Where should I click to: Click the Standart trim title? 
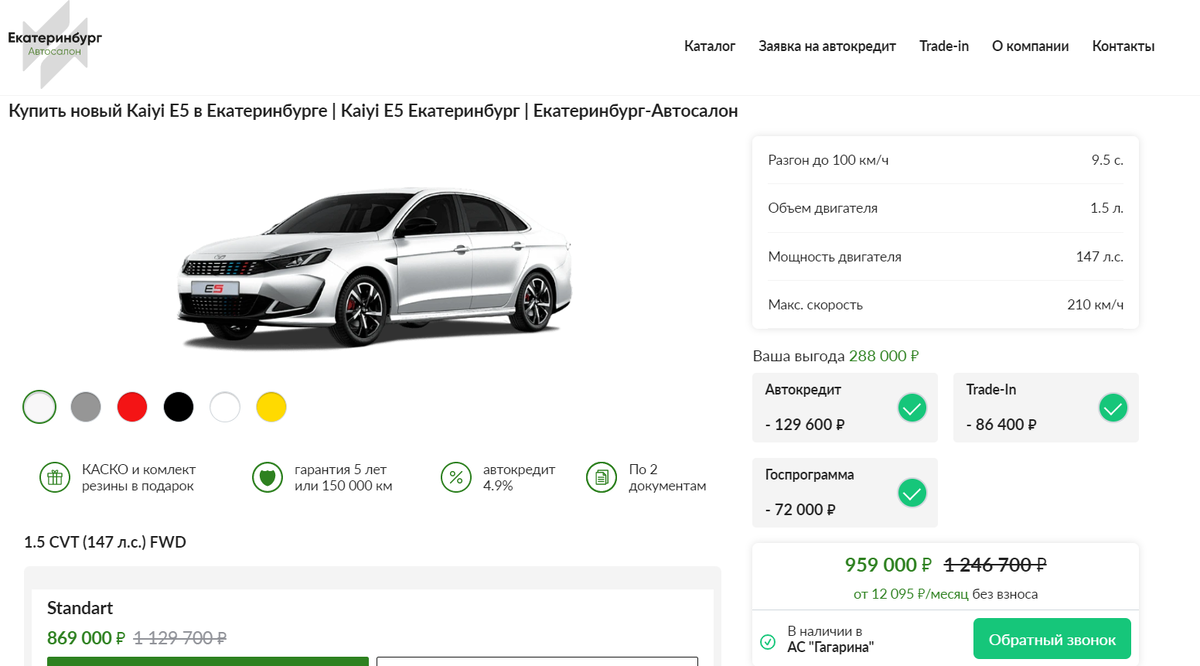(x=80, y=608)
